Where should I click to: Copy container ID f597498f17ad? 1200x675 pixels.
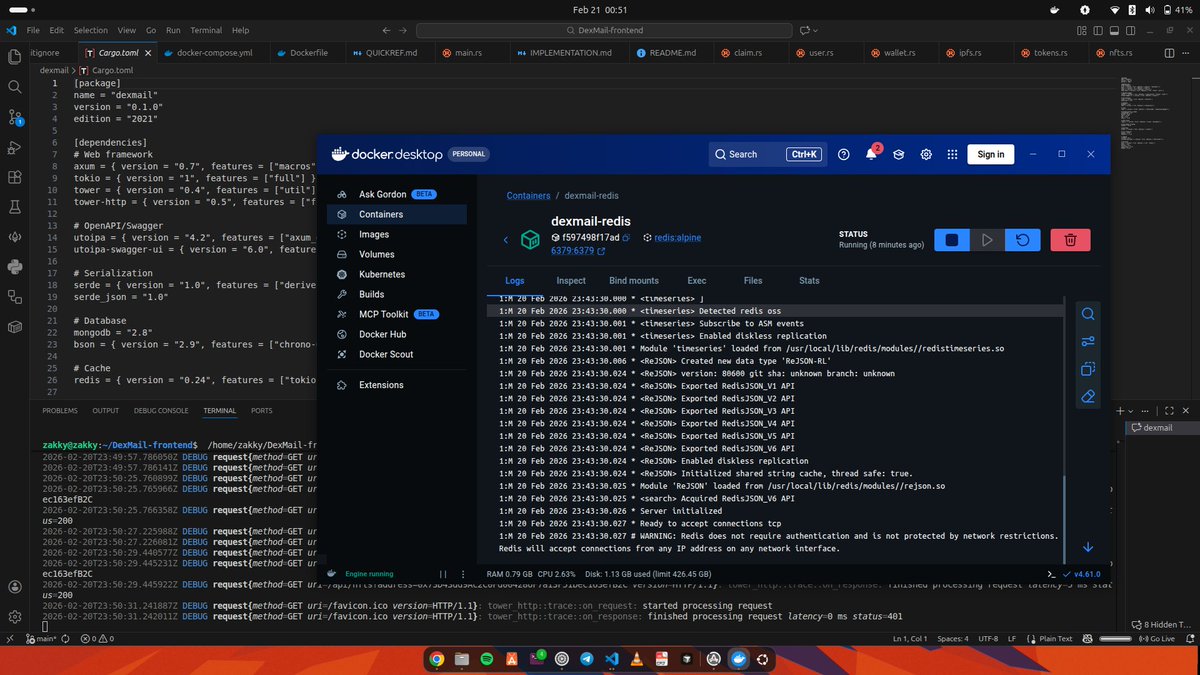click(x=626, y=238)
